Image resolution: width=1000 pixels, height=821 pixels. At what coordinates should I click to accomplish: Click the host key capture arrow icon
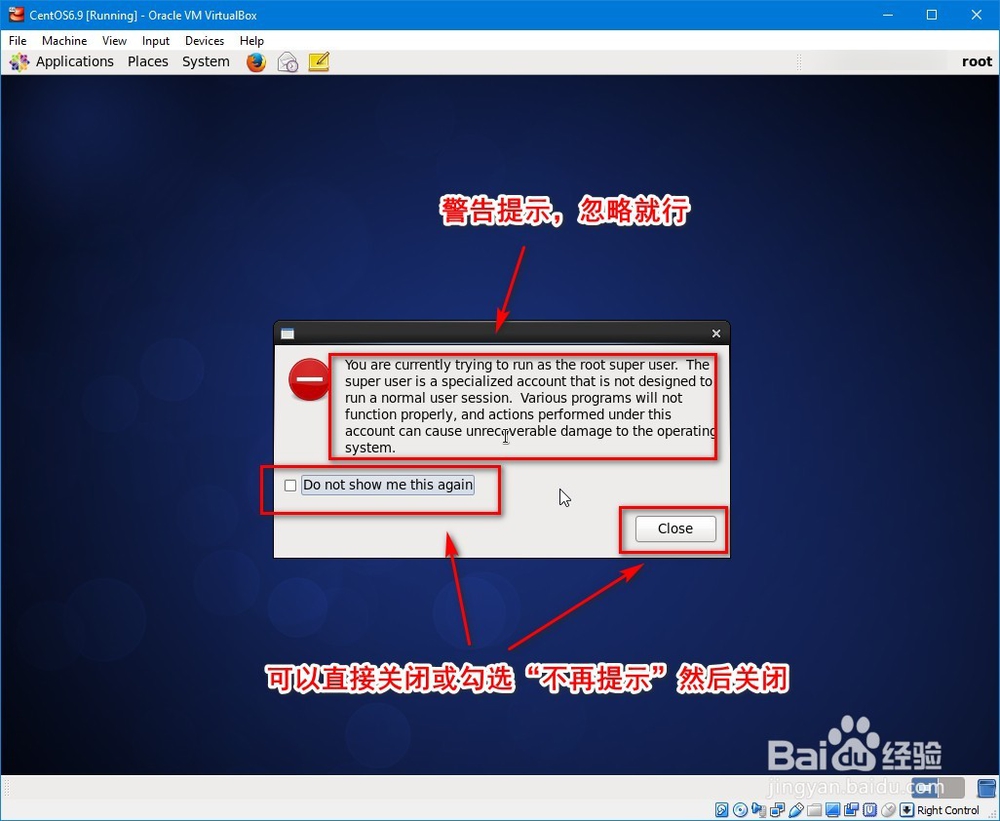click(x=907, y=810)
